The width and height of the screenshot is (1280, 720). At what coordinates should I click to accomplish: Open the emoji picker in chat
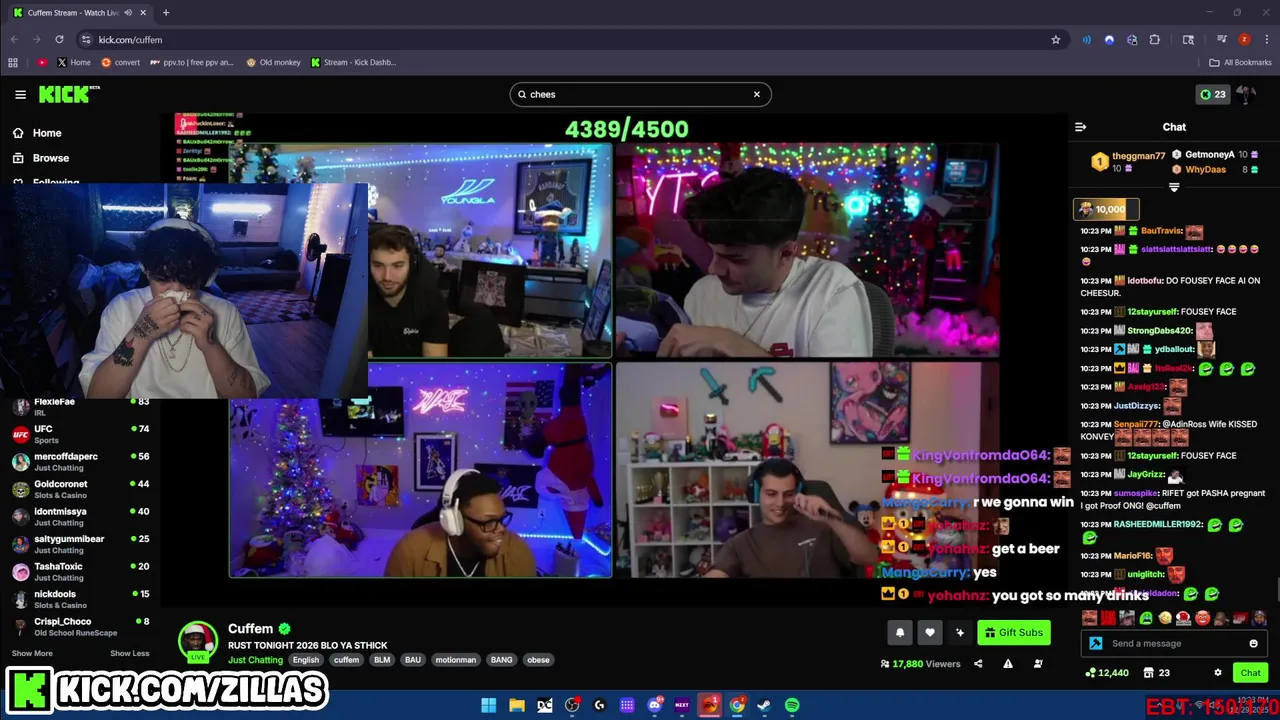pyautogui.click(x=1253, y=644)
